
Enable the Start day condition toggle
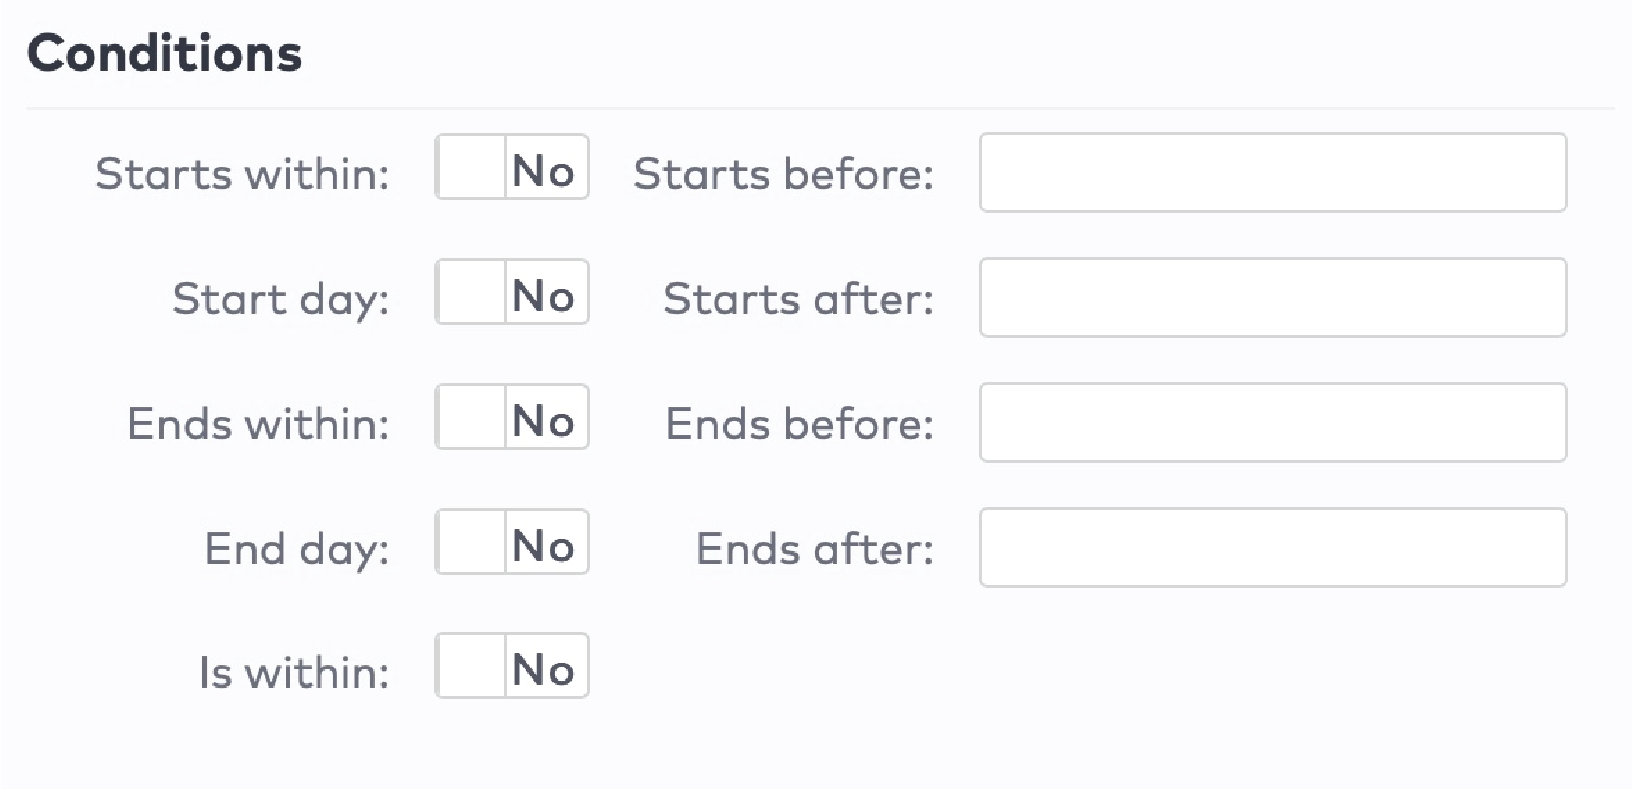point(512,293)
